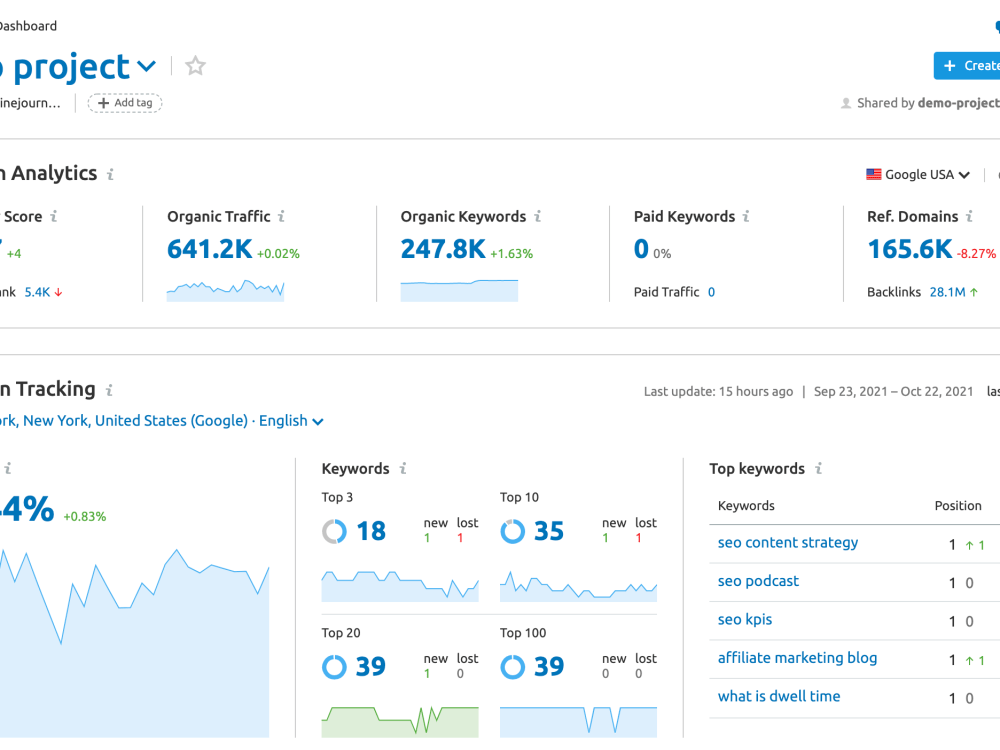Click the Top 100 donut icon
The image size is (1000, 750).
(x=513, y=667)
